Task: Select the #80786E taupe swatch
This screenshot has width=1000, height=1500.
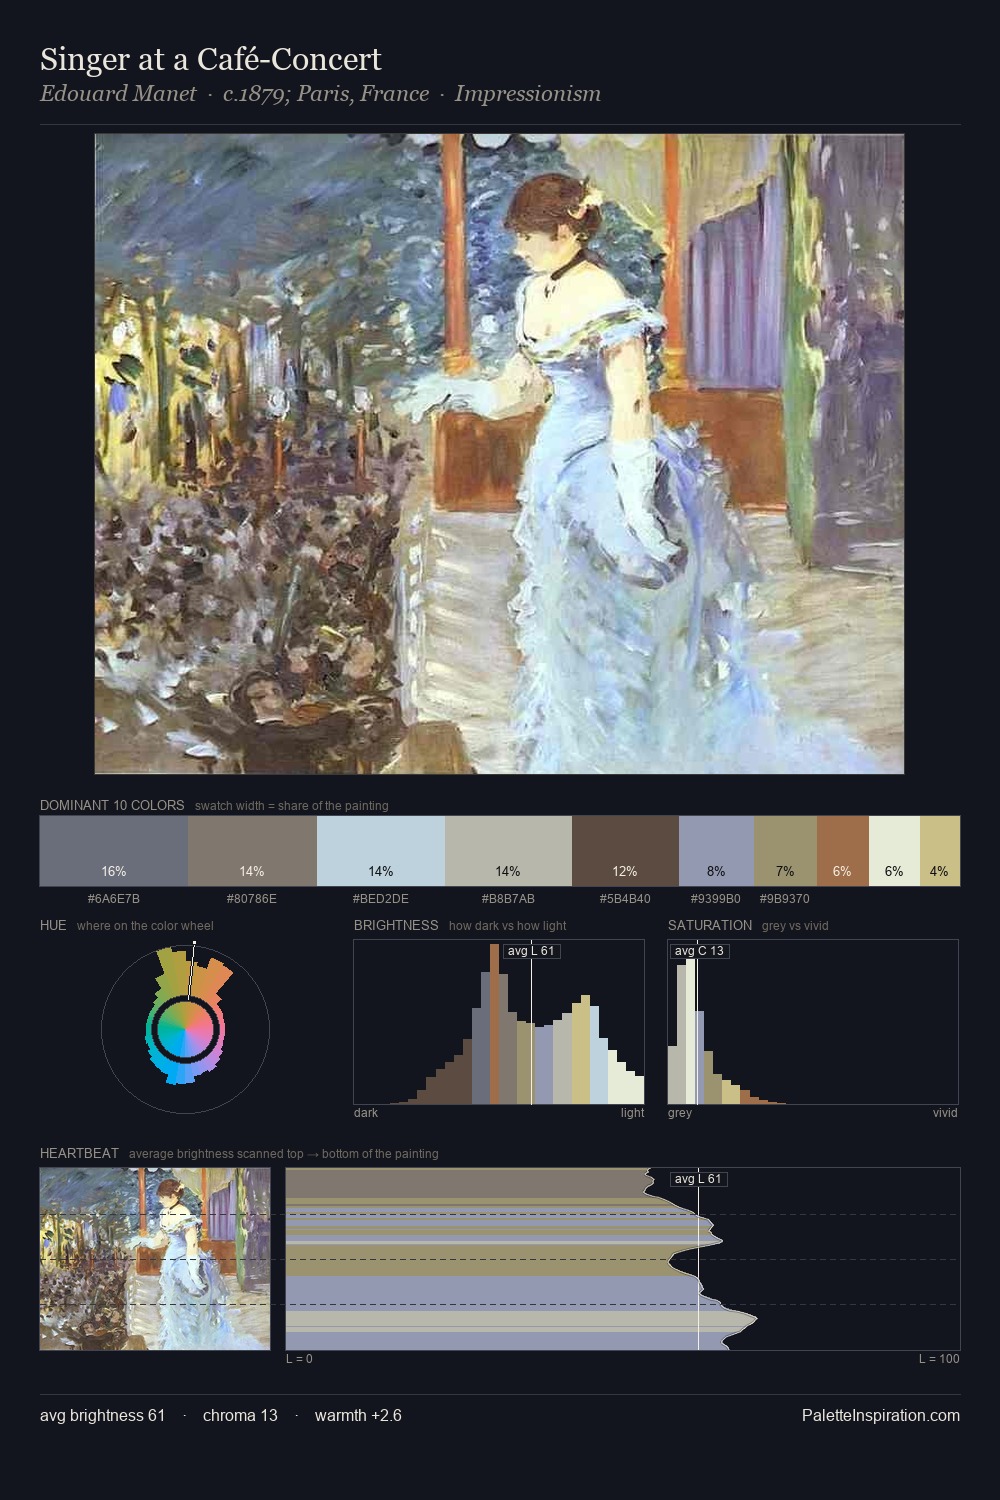Action: [x=252, y=851]
